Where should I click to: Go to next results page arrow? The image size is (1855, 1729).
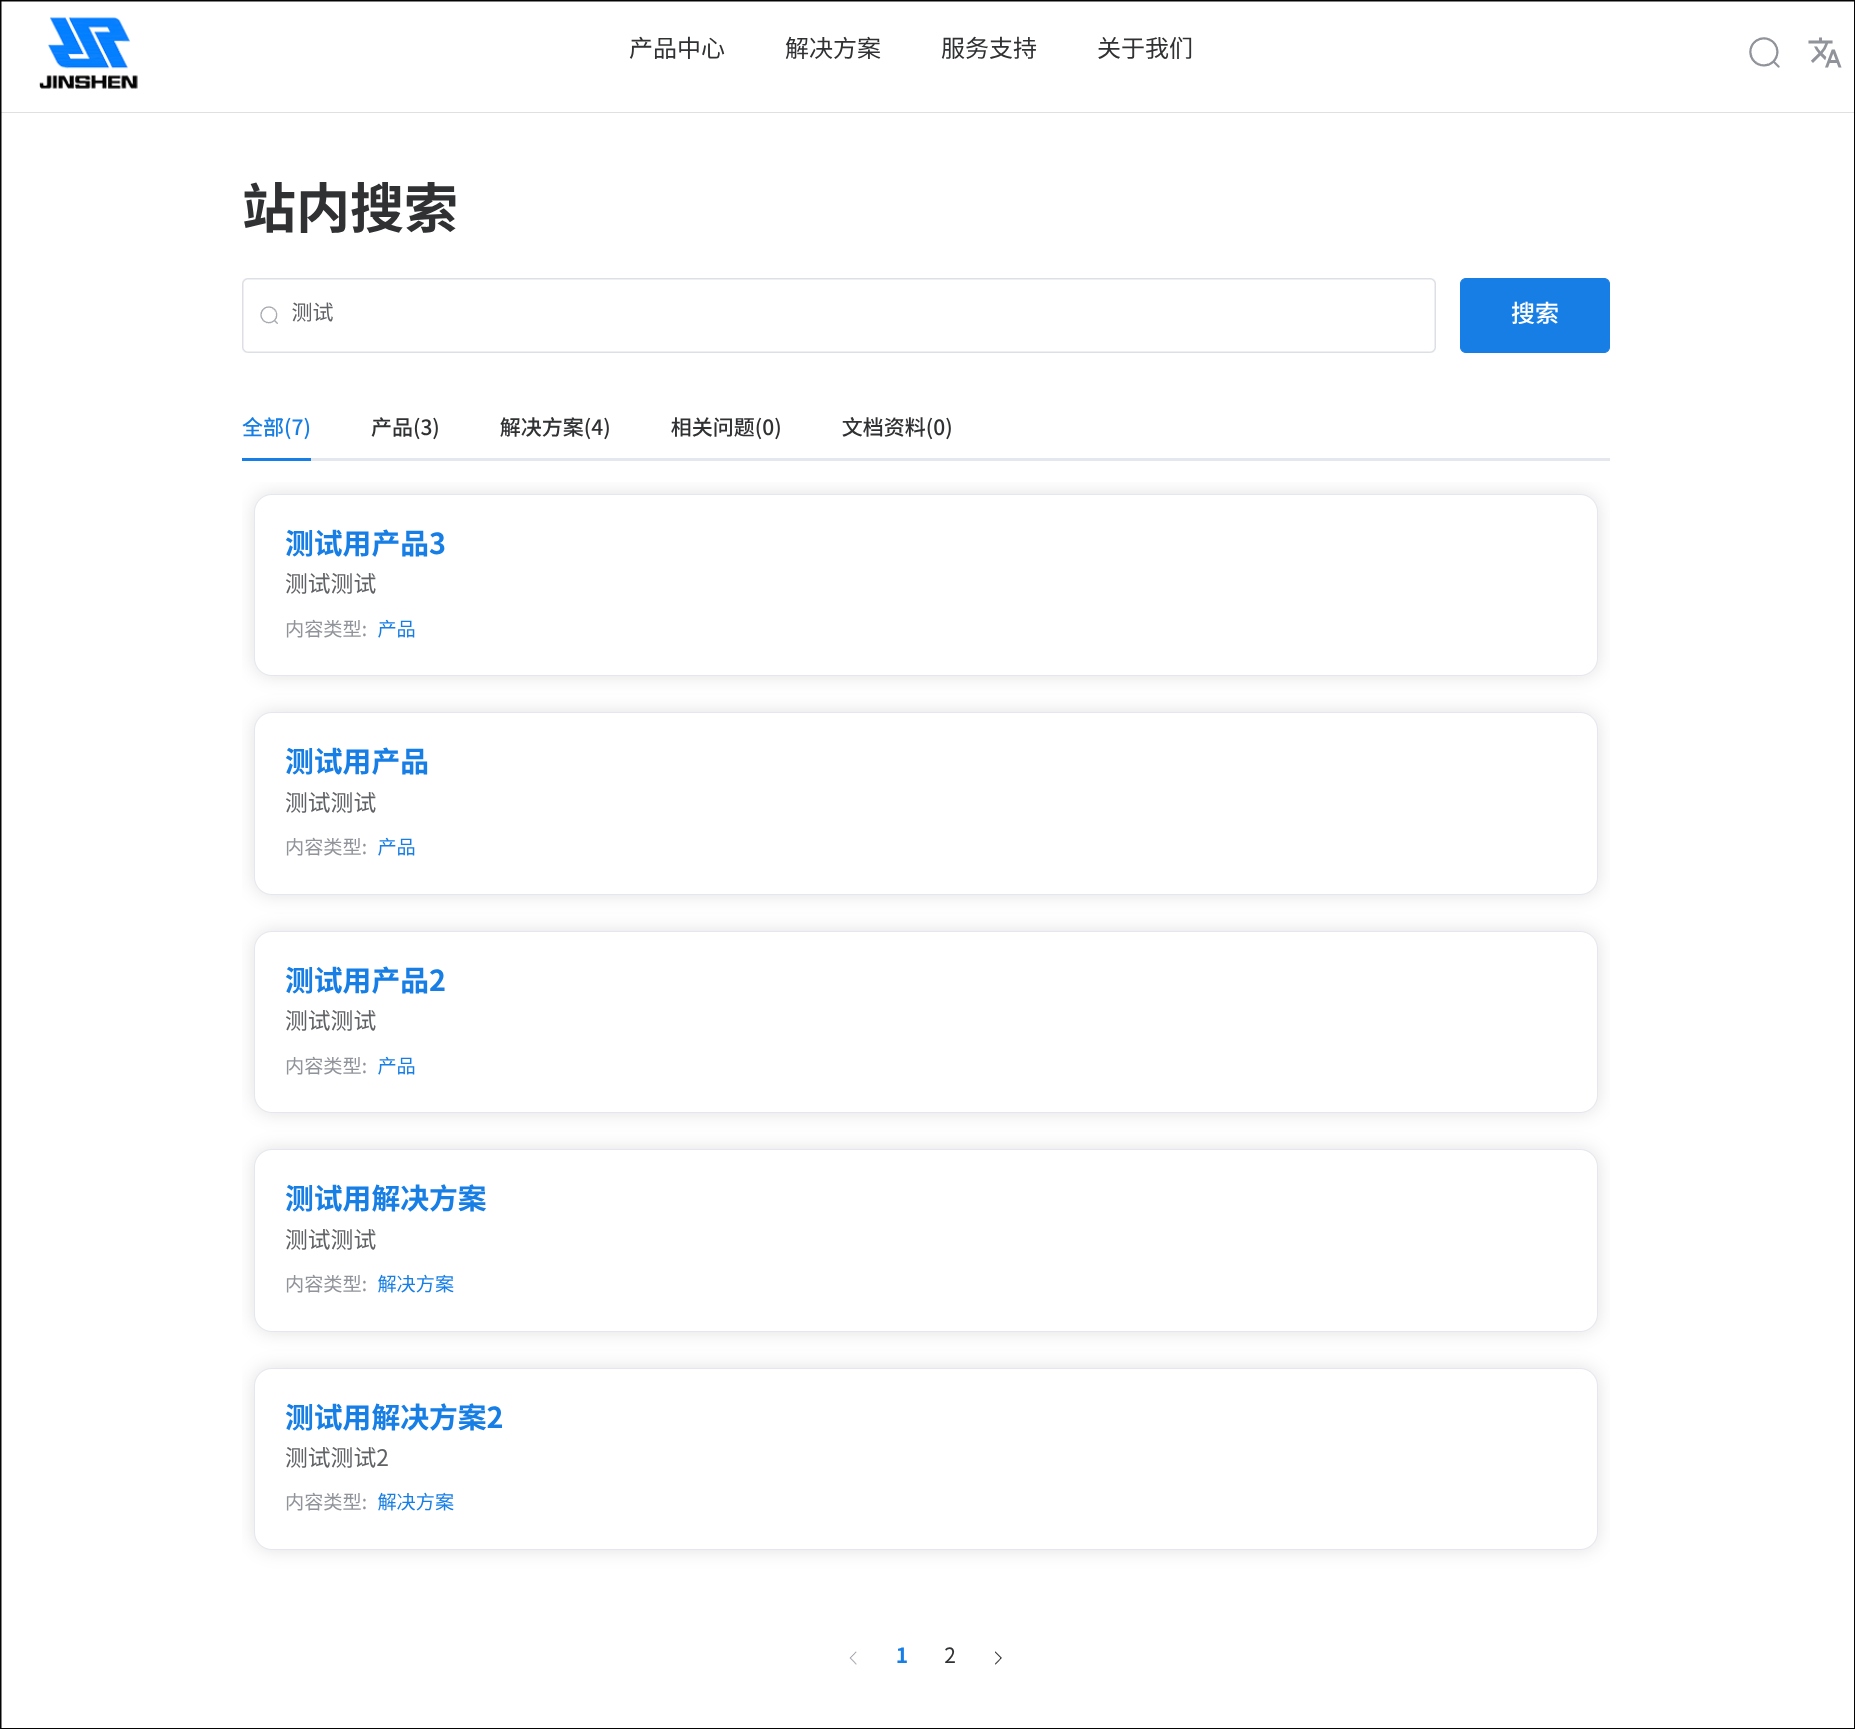tap(998, 1657)
